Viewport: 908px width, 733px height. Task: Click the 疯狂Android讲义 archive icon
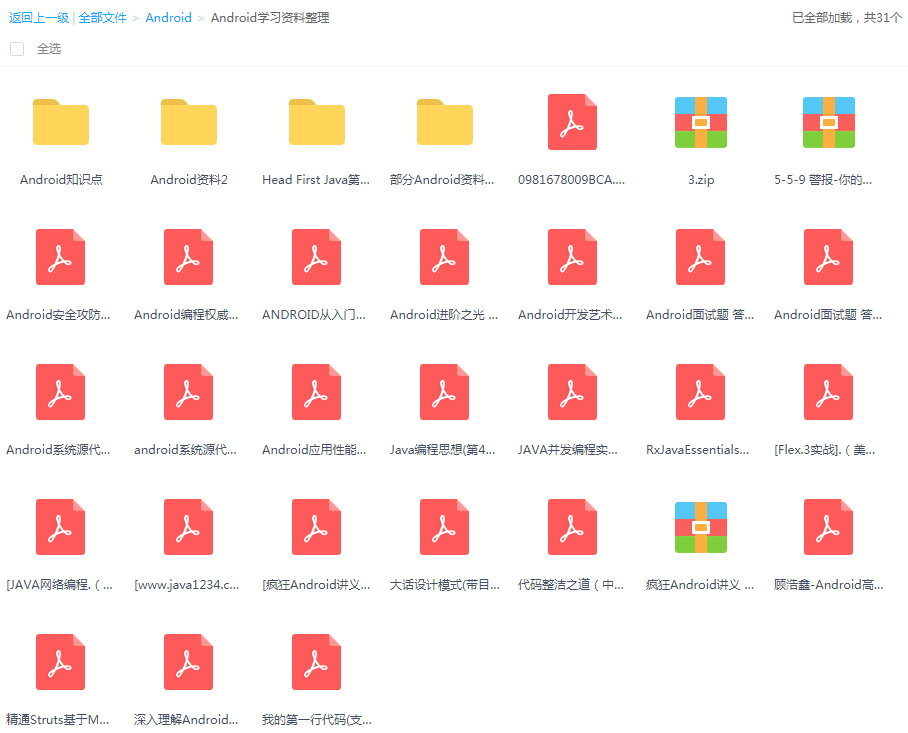[700, 527]
